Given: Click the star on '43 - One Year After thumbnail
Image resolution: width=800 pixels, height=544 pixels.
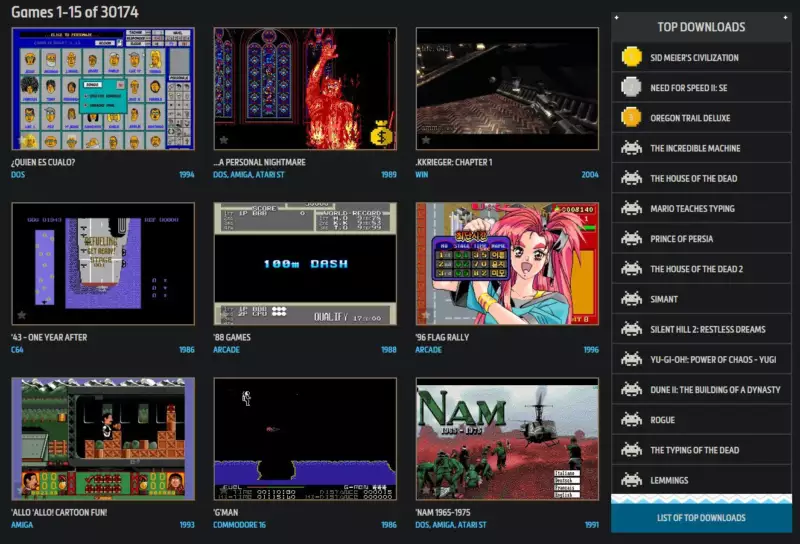Looking at the screenshot, I should point(22,315).
